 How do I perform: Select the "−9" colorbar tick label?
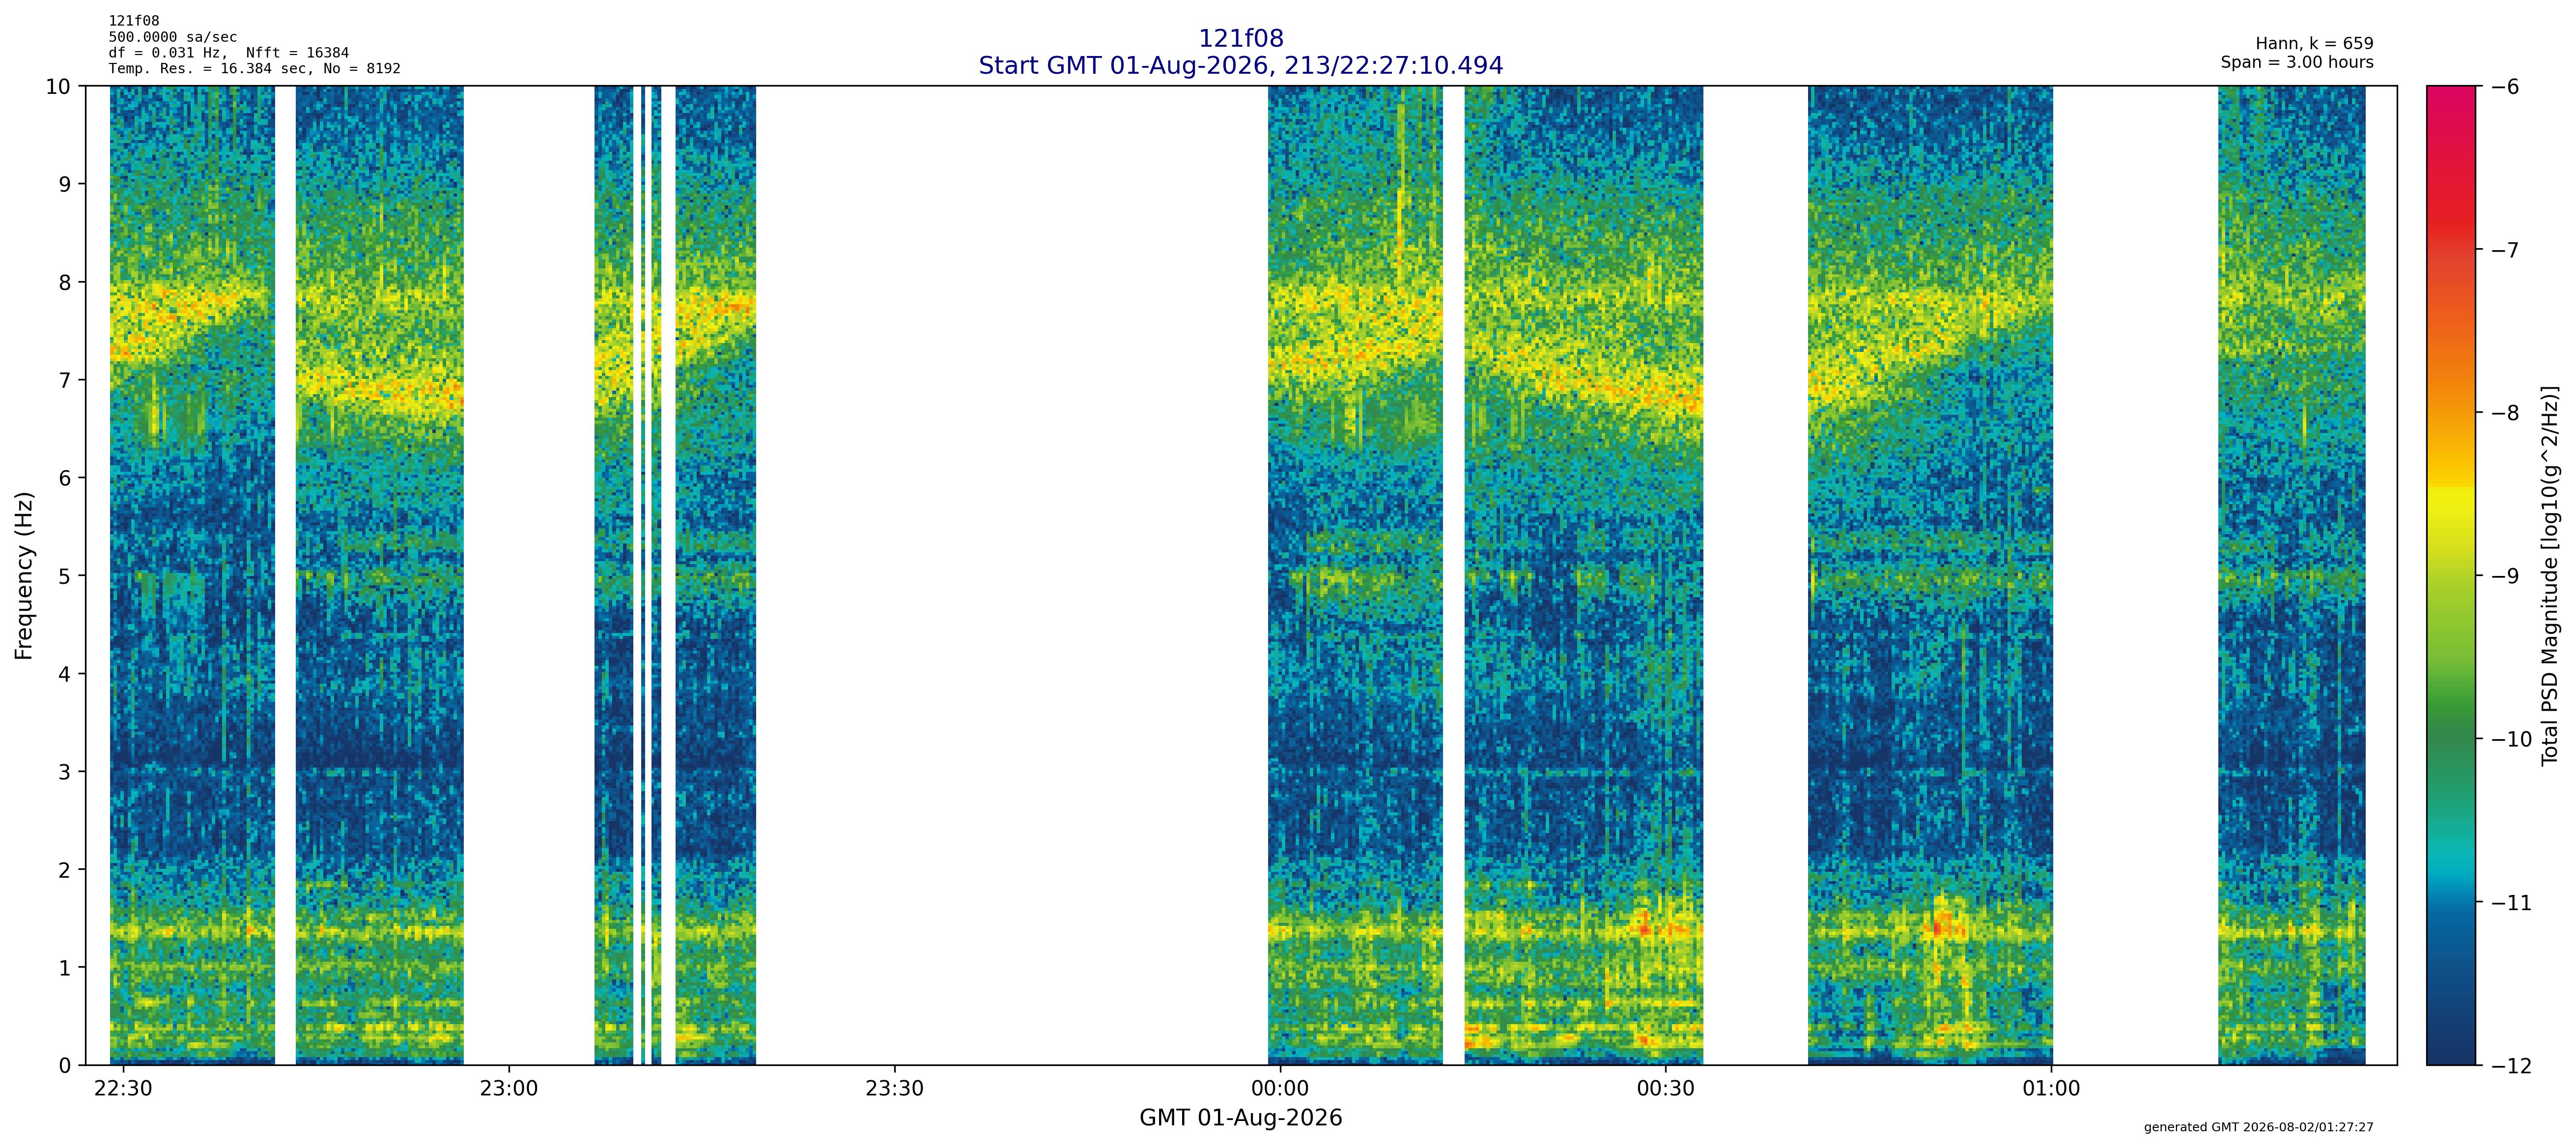click(x=2505, y=576)
